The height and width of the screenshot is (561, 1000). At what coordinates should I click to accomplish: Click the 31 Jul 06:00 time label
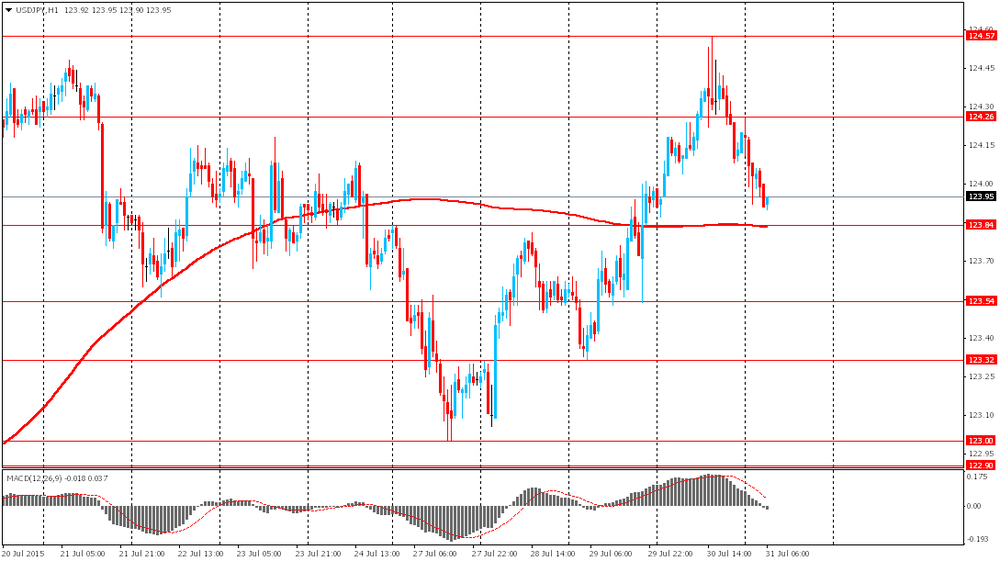pyautogui.click(x=787, y=553)
